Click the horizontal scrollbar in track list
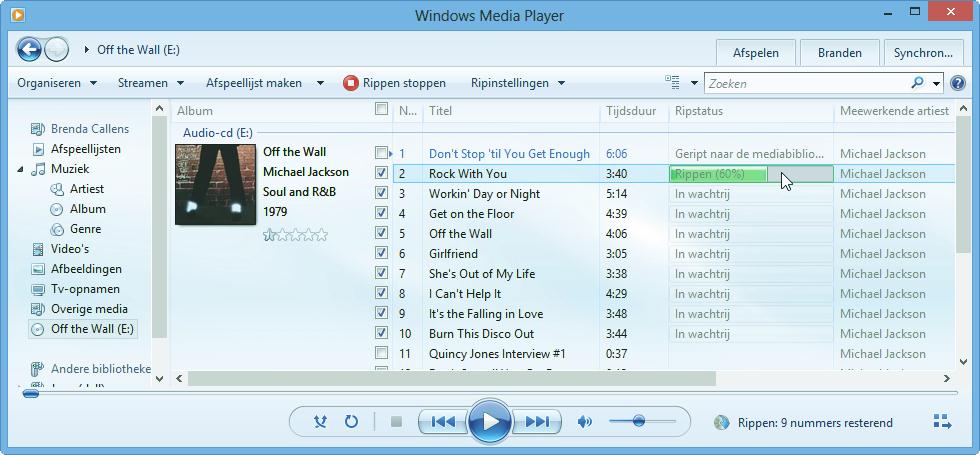980x455 pixels. [451, 378]
